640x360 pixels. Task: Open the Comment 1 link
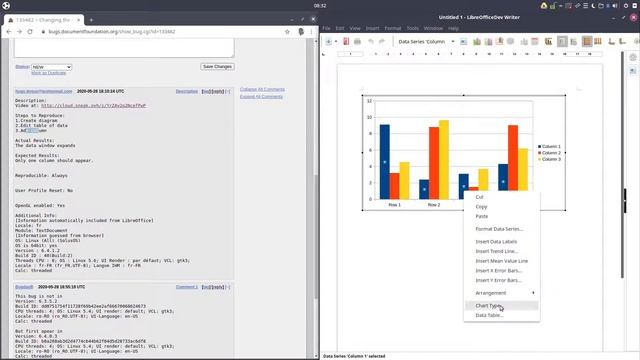pos(187,287)
